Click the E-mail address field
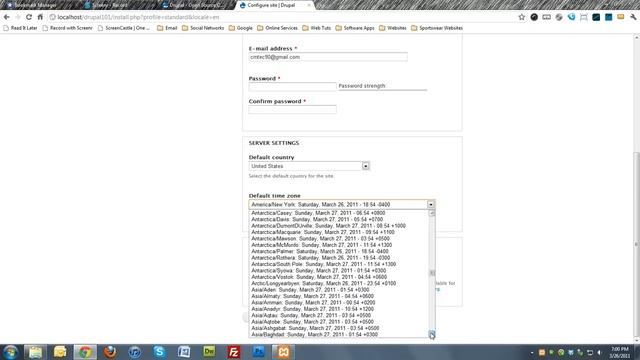 328,57
